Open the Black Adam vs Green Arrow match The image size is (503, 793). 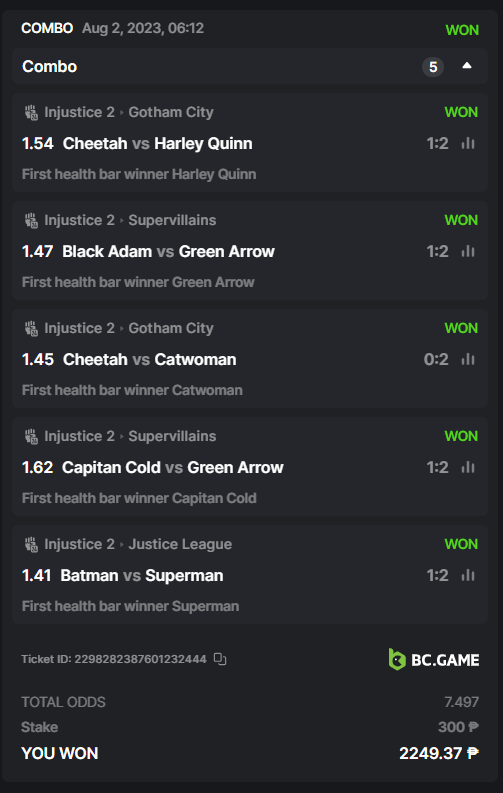pos(168,251)
